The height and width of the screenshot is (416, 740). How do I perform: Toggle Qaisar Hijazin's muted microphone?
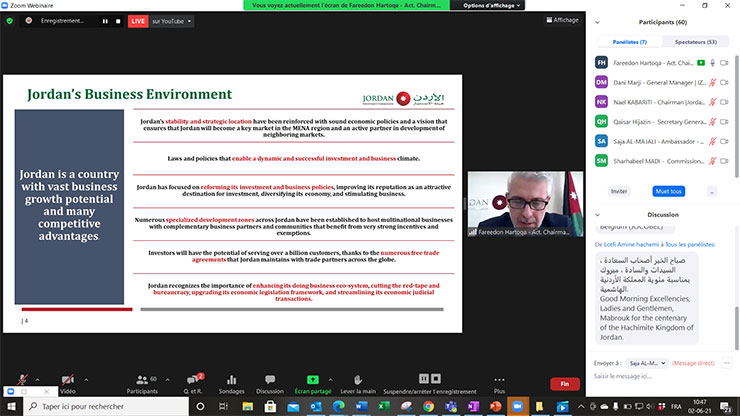[x=713, y=122]
